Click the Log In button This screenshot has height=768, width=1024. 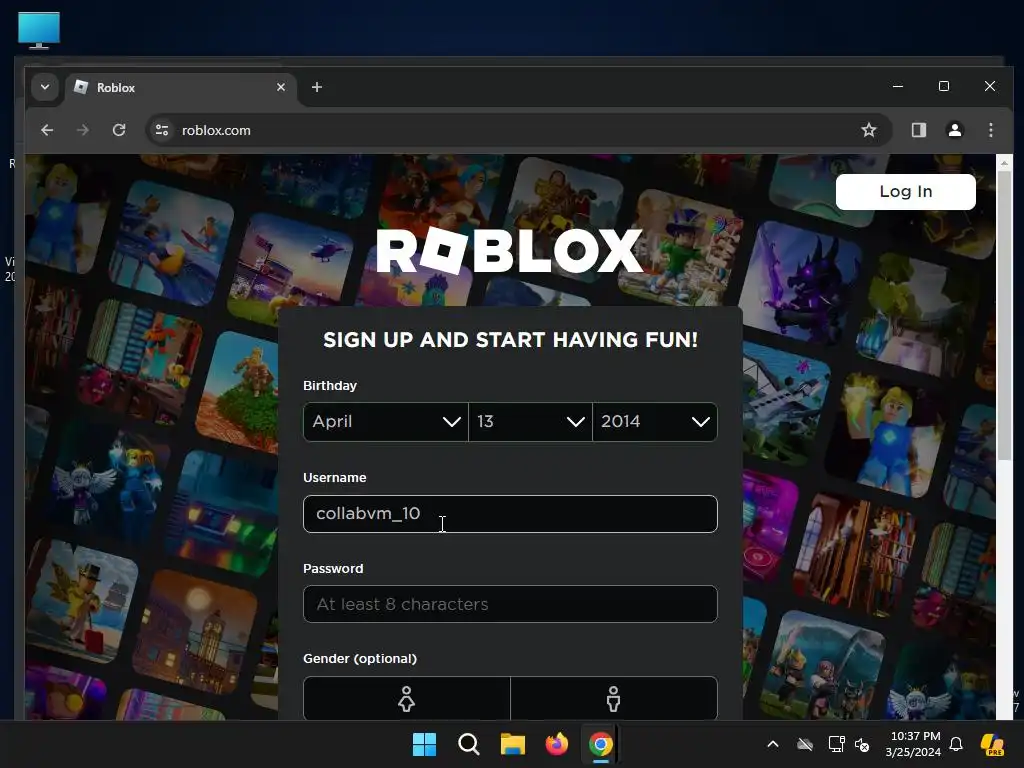pos(906,191)
